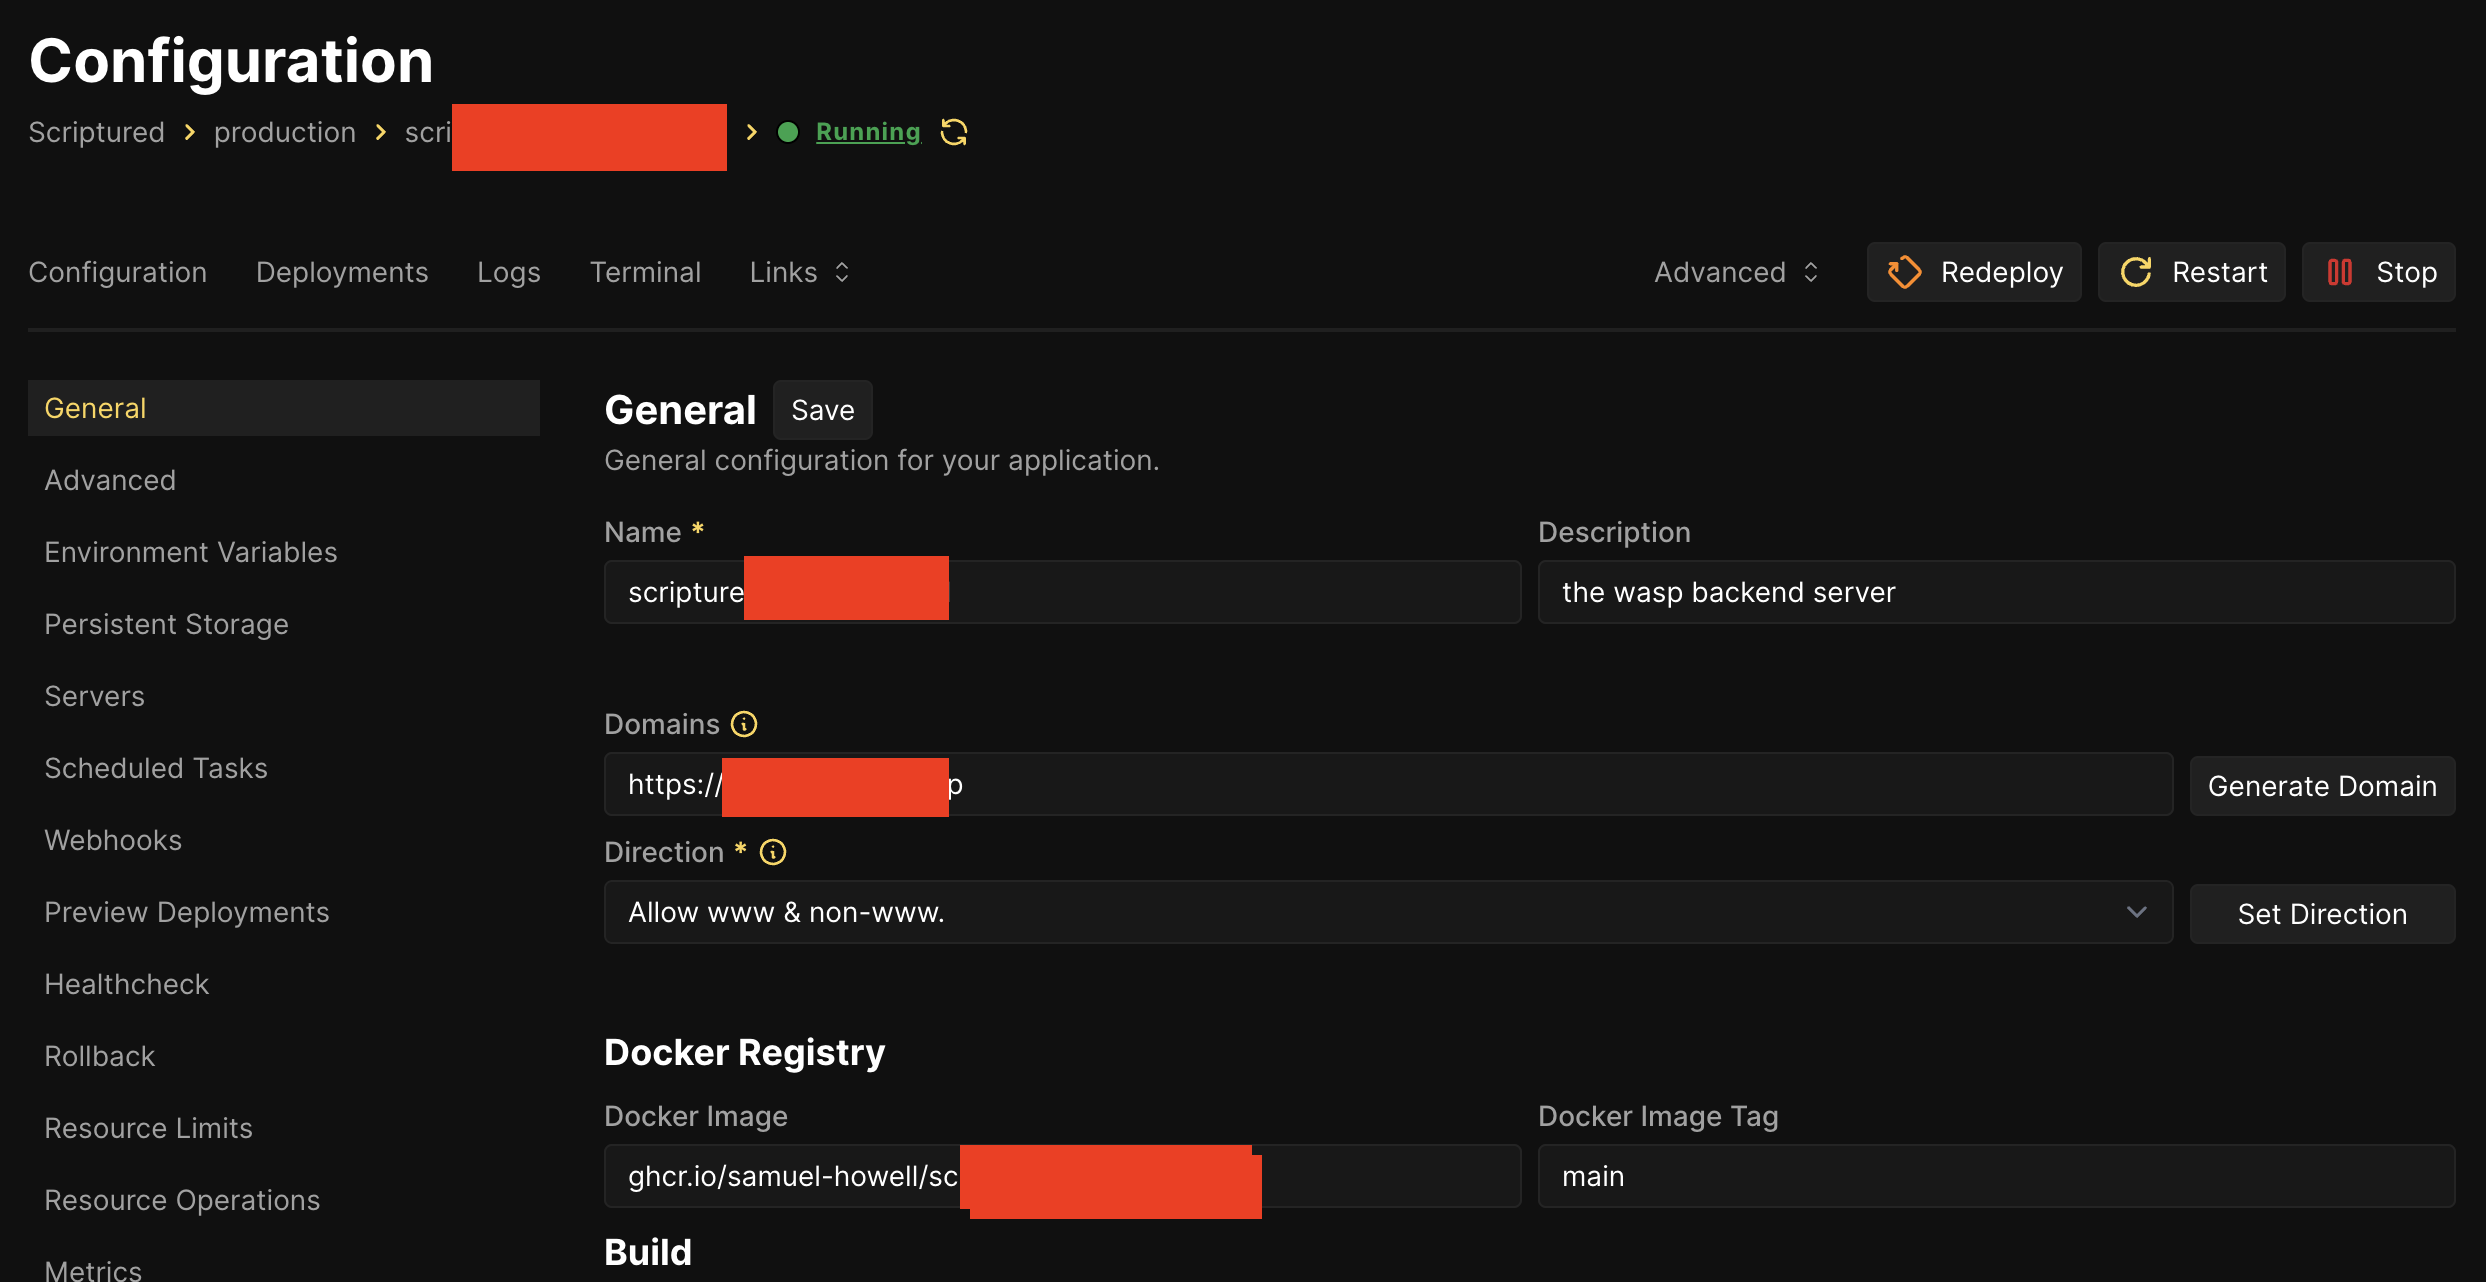
Task: Click the Restart button
Action: coord(2192,272)
